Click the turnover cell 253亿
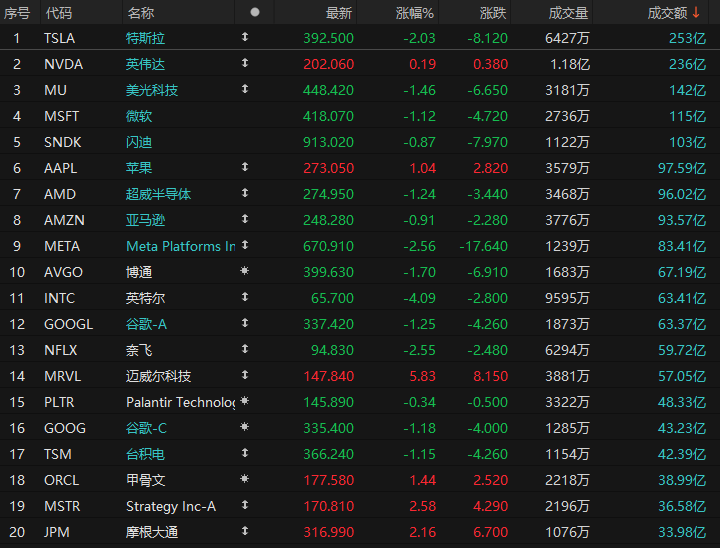Image resolution: width=720 pixels, height=548 pixels. point(687,38)
